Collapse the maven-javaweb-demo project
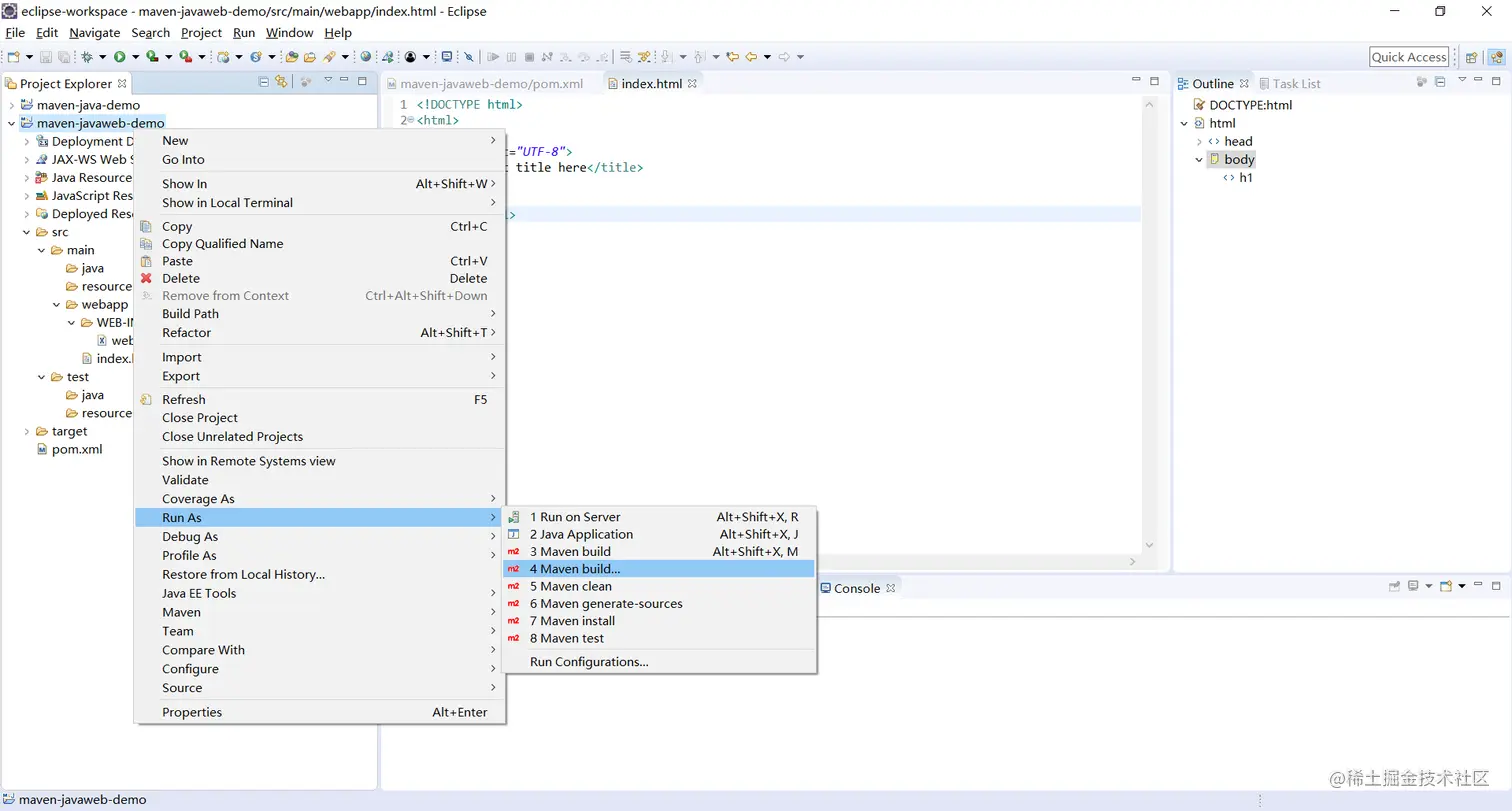The width and height of the screenshot is (1512, 811). pos(11,123)
